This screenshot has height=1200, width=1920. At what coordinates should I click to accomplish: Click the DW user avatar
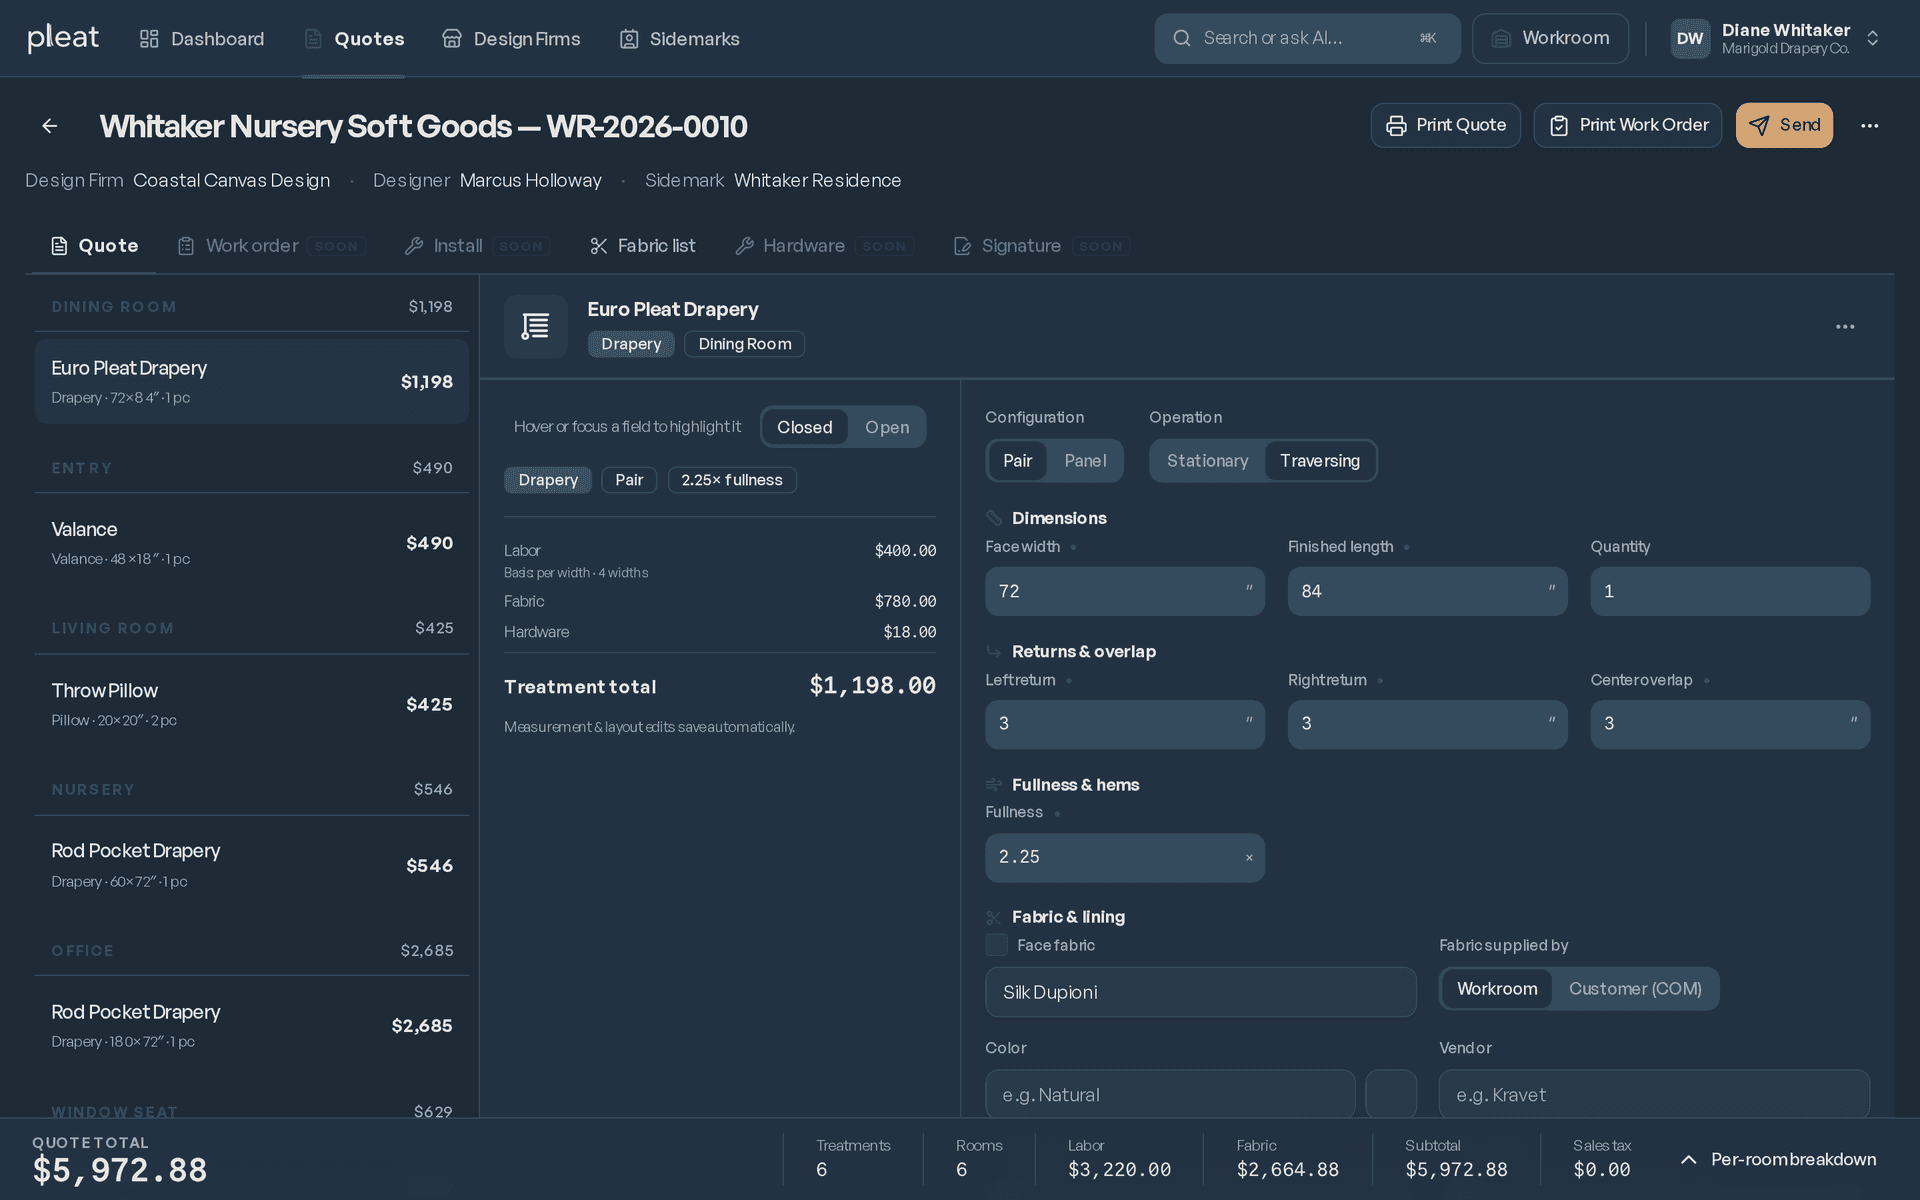point(1690,39)
